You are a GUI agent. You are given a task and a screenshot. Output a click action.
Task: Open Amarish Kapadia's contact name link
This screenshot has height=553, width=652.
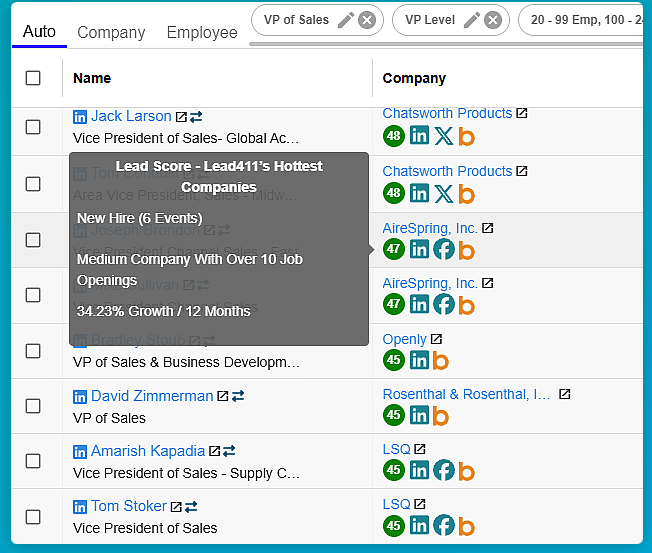pos(148,451)
